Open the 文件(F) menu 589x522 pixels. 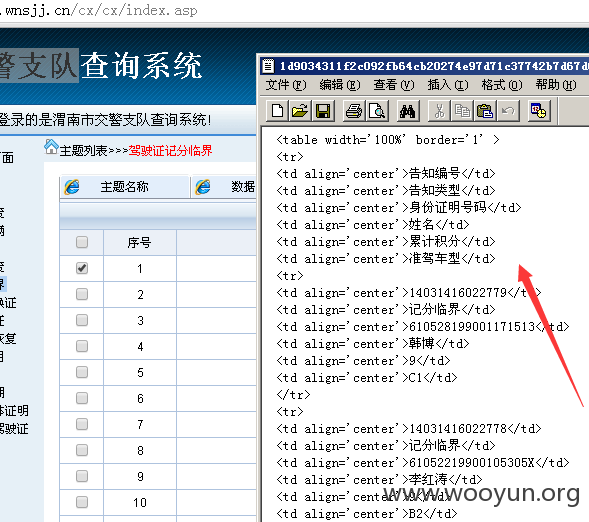click(x=286, y=85)
